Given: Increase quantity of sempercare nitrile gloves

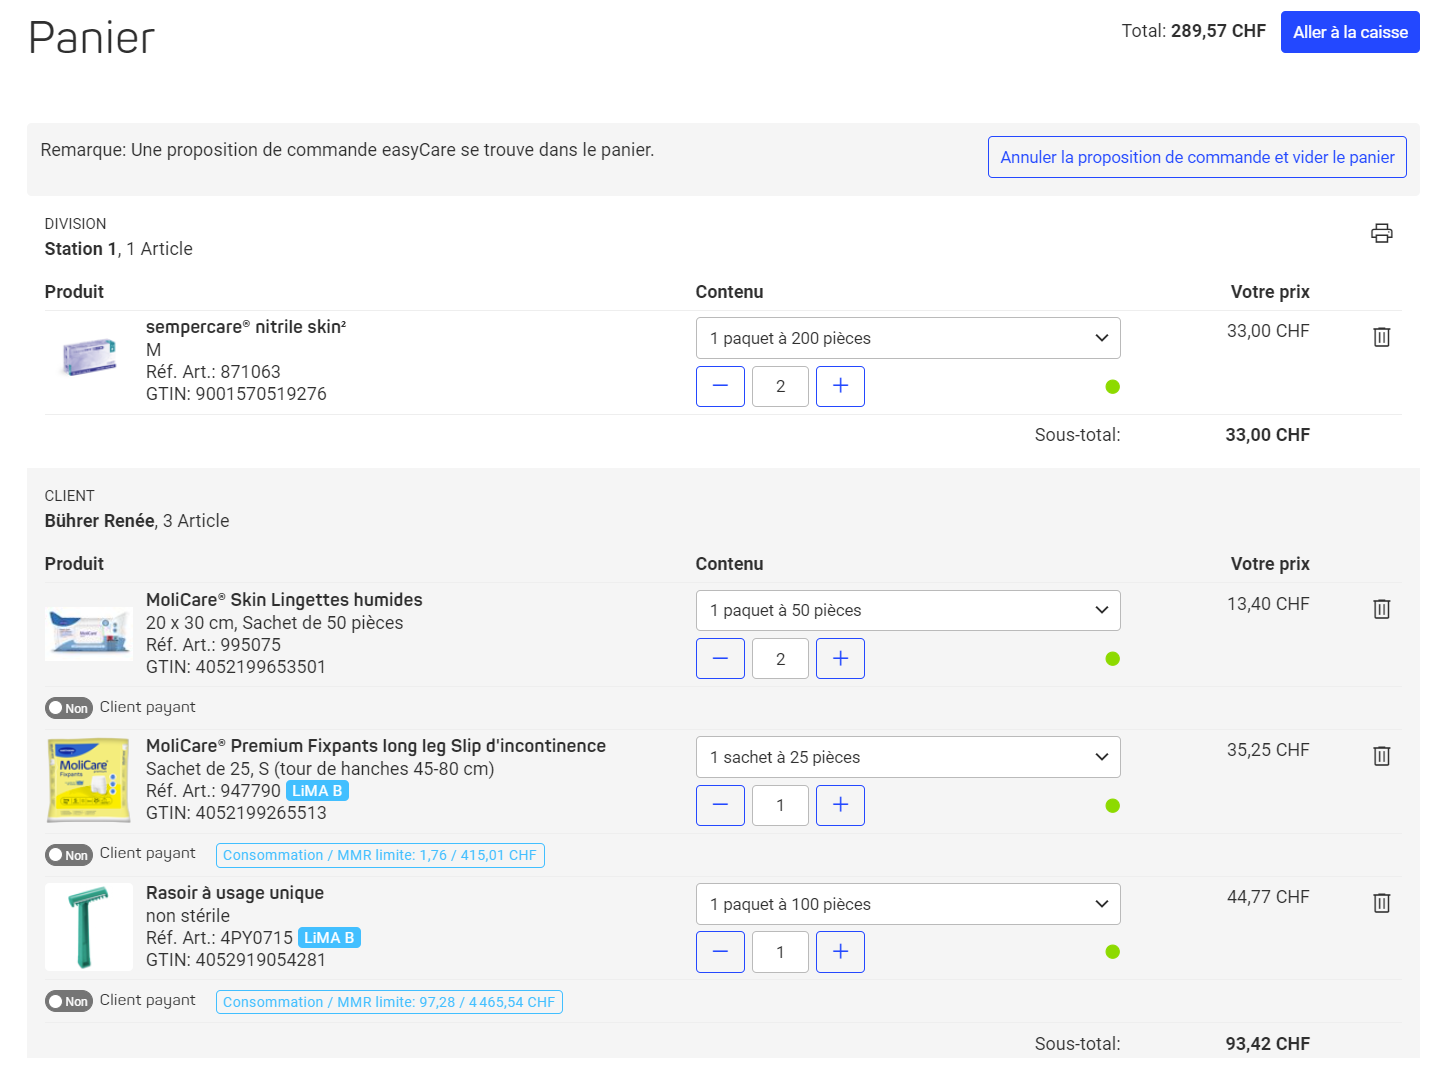Looking at the screenshot, I should pos(840,386).
